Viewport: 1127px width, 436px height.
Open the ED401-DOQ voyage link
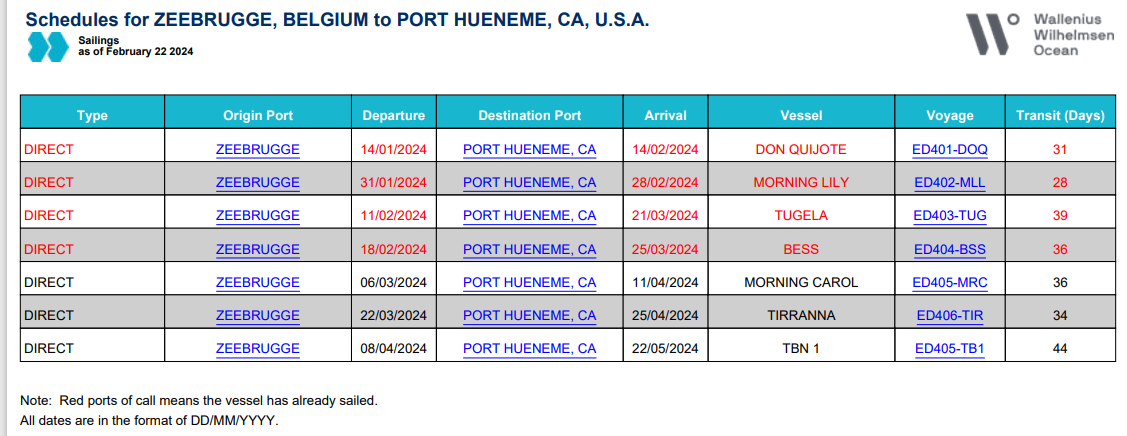tap(949, 149)
